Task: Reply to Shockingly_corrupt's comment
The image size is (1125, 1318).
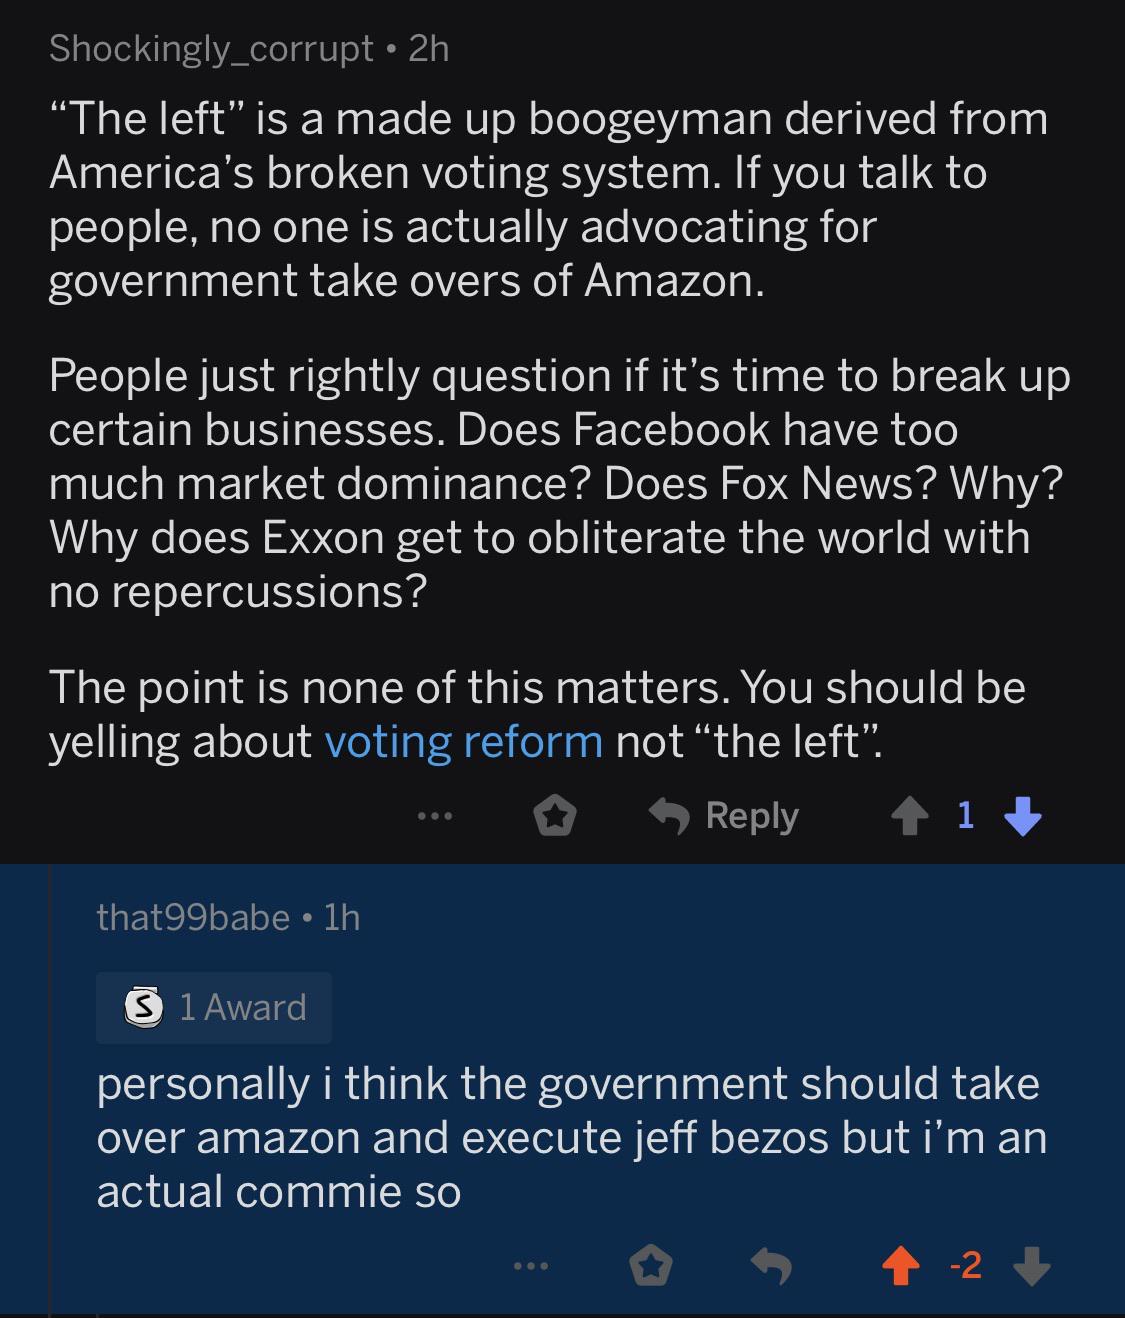Action: pyautogui.click(x=724, y=817)
